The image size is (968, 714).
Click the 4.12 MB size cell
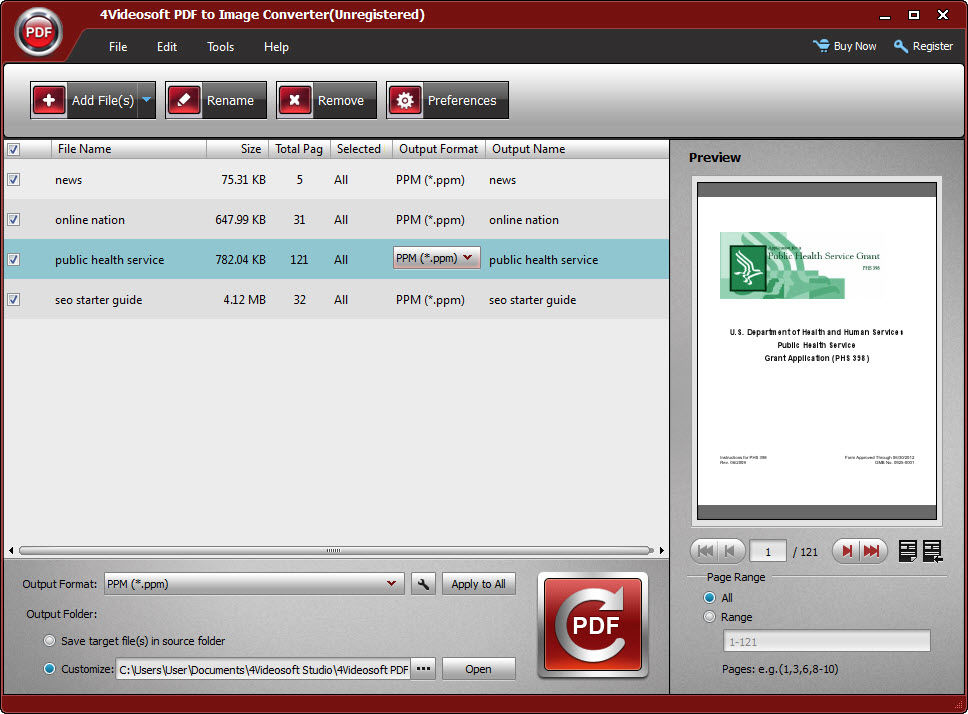point(244,300)
